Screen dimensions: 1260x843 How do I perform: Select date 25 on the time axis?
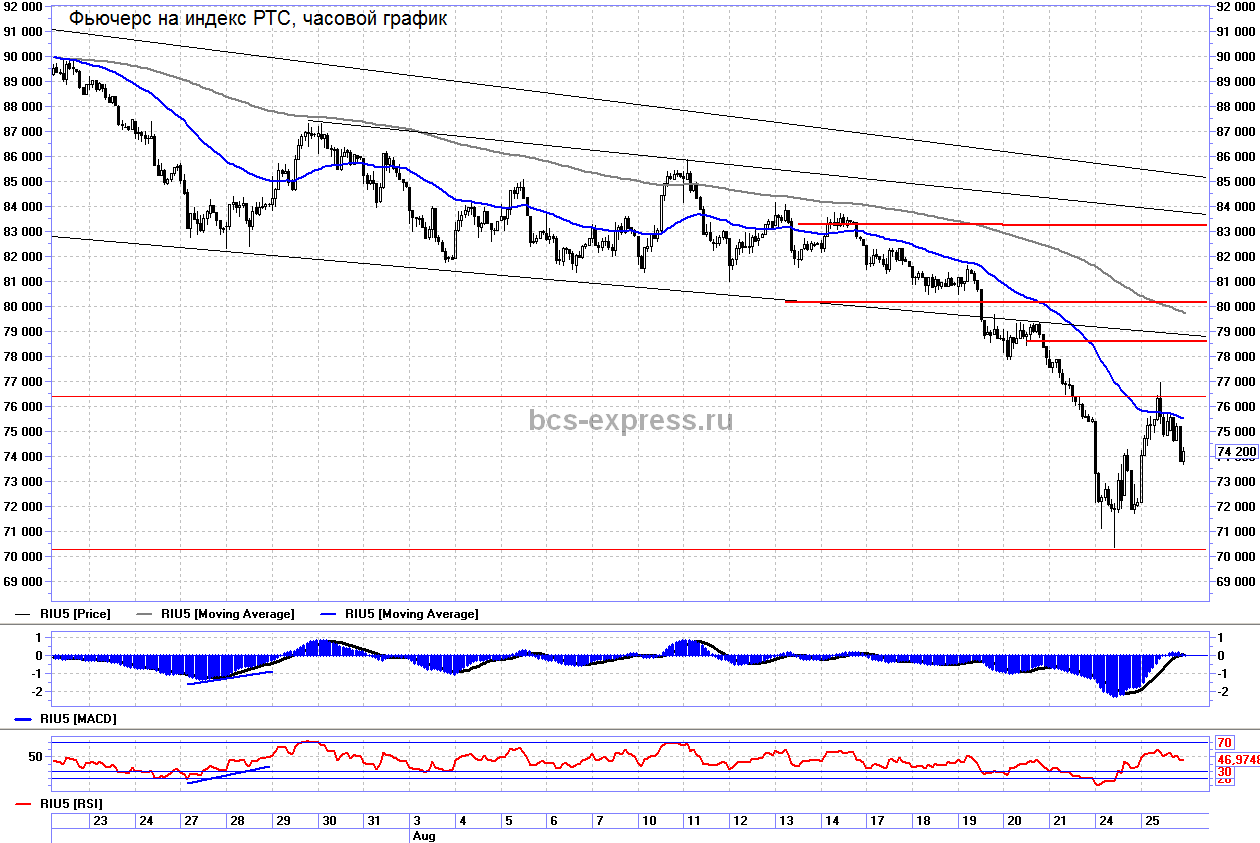[x=1151, y=821]
